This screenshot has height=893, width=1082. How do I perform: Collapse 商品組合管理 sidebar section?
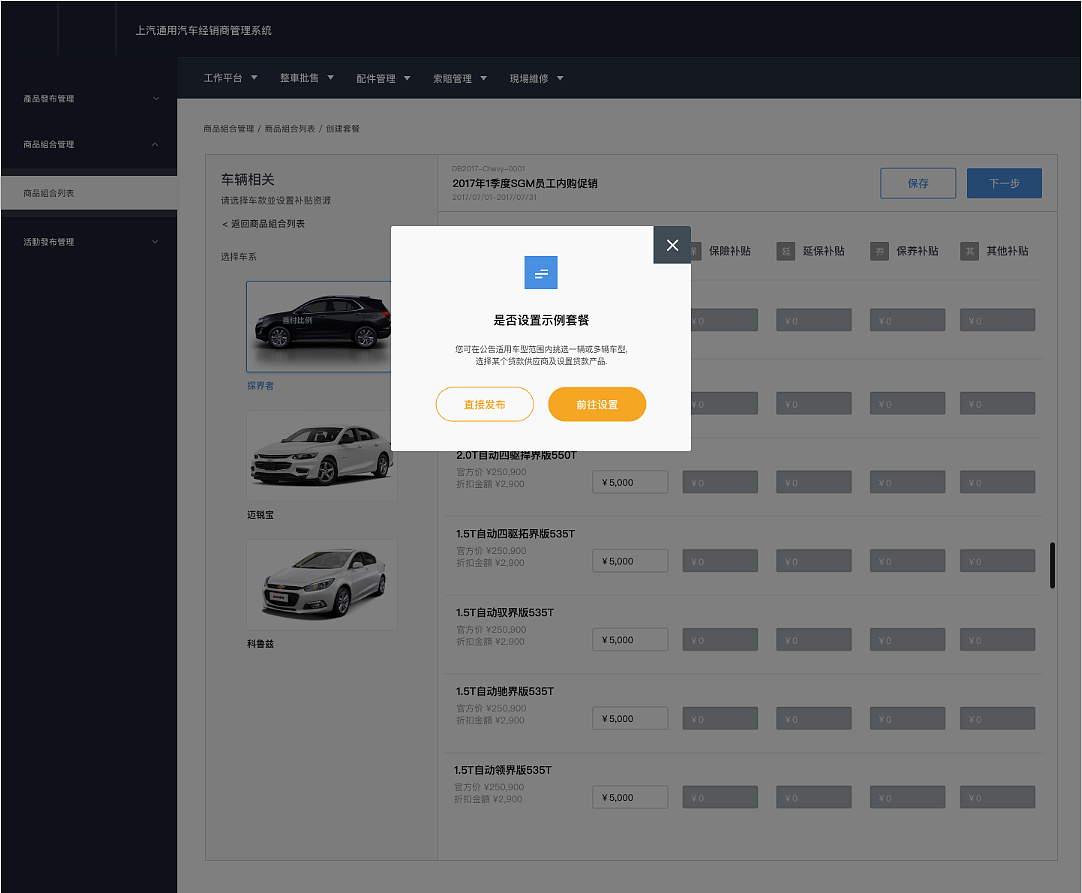point(89,144)
